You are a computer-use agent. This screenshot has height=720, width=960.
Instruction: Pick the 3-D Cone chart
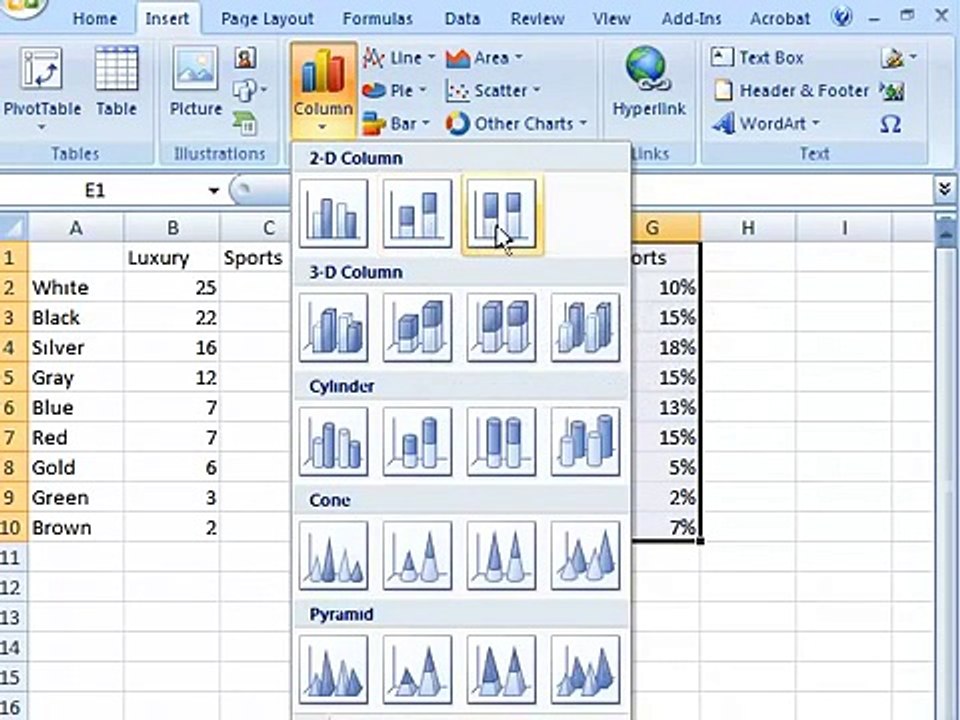pos(585,555)
